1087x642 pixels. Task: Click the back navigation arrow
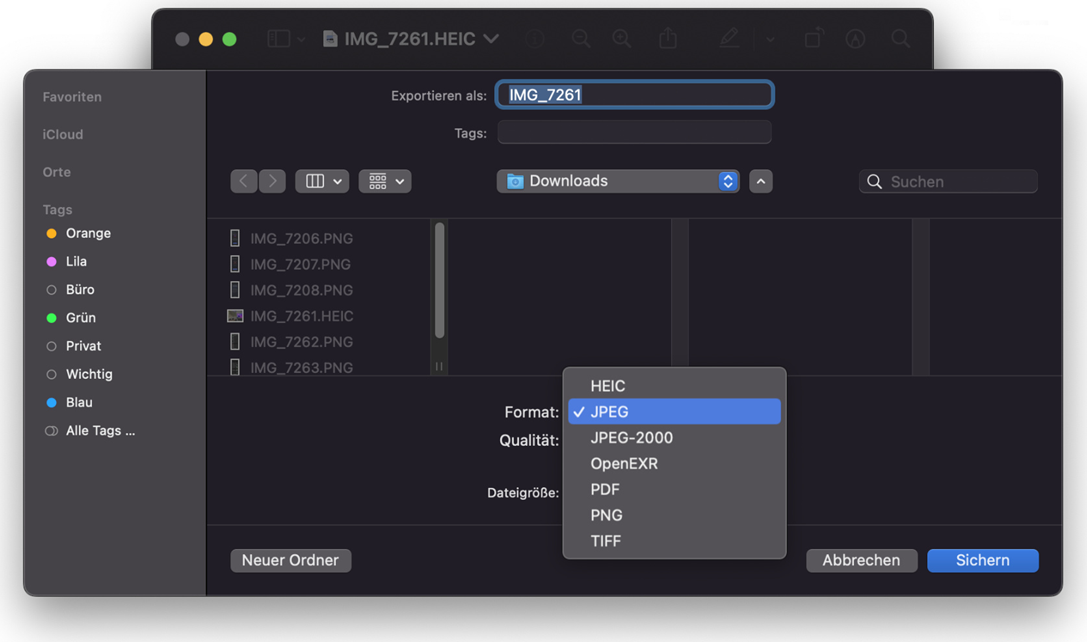[x=243, y=181]
